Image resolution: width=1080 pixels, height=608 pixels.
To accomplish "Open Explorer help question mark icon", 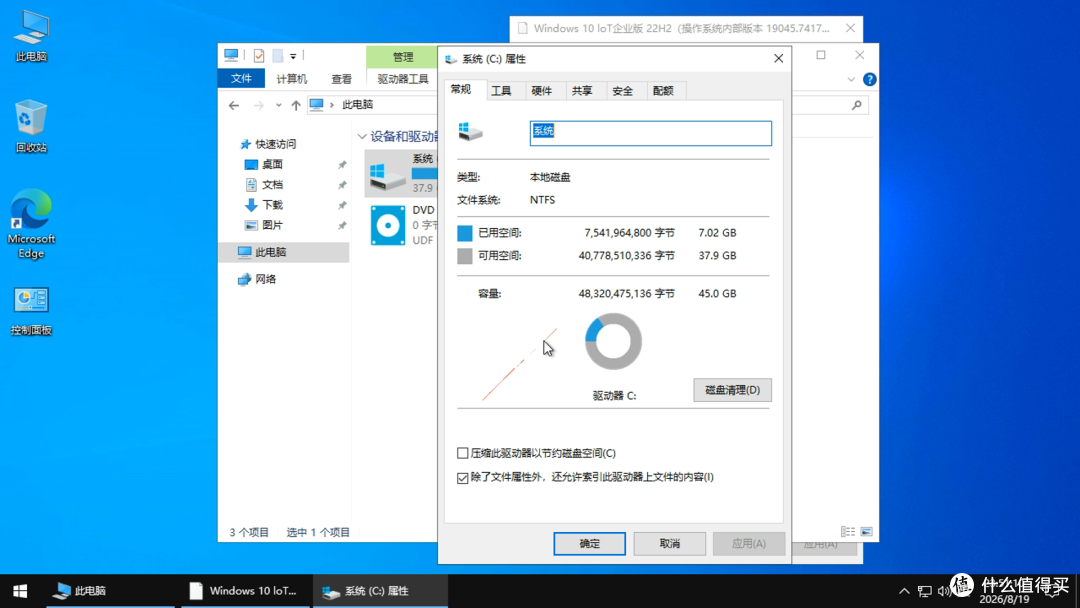I will (869, 79).
